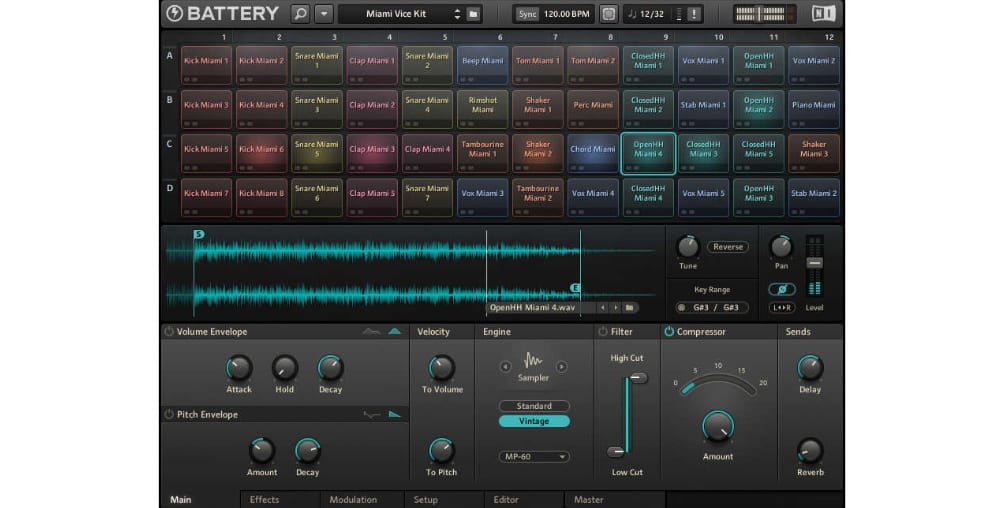
Task: Select the Kick Miami 1 cell
Action: pos(206,65)
